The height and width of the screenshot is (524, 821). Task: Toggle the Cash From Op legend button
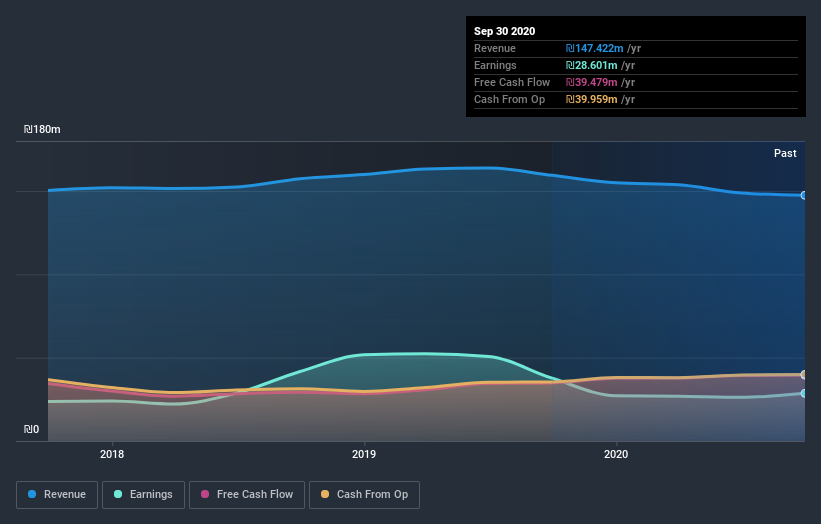(364, 495)
